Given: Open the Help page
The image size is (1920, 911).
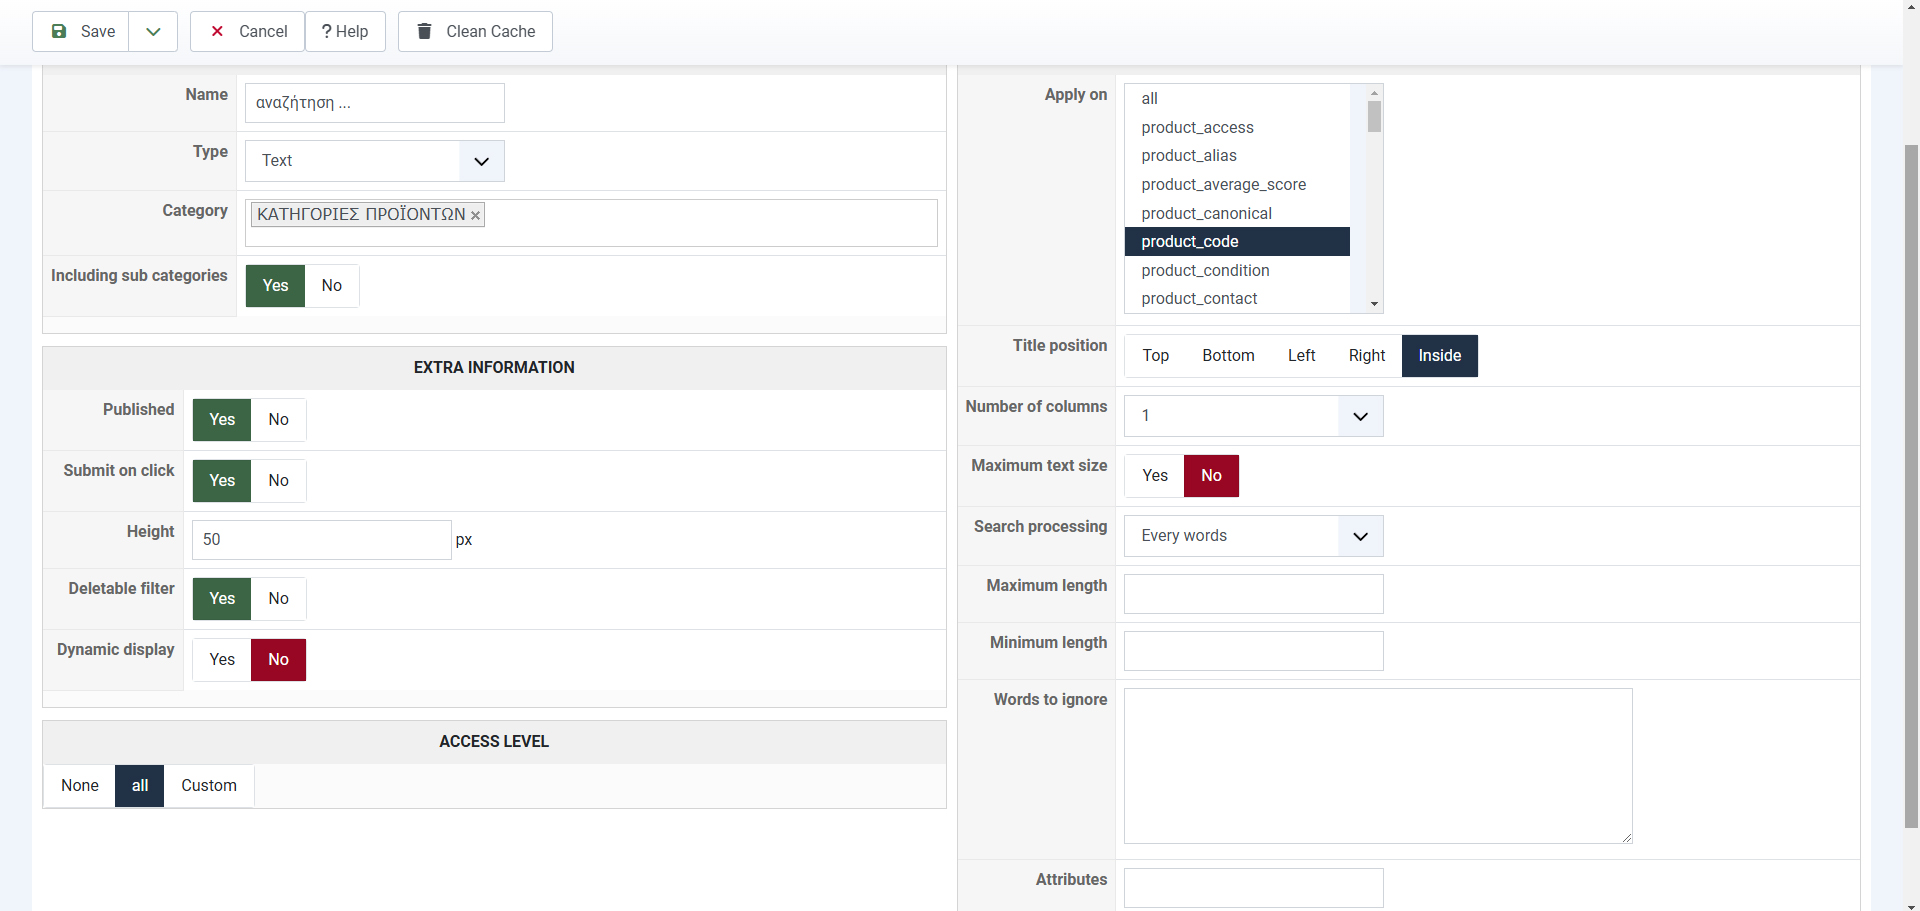Looking at the screenshot, I should [x=345, y=32].
